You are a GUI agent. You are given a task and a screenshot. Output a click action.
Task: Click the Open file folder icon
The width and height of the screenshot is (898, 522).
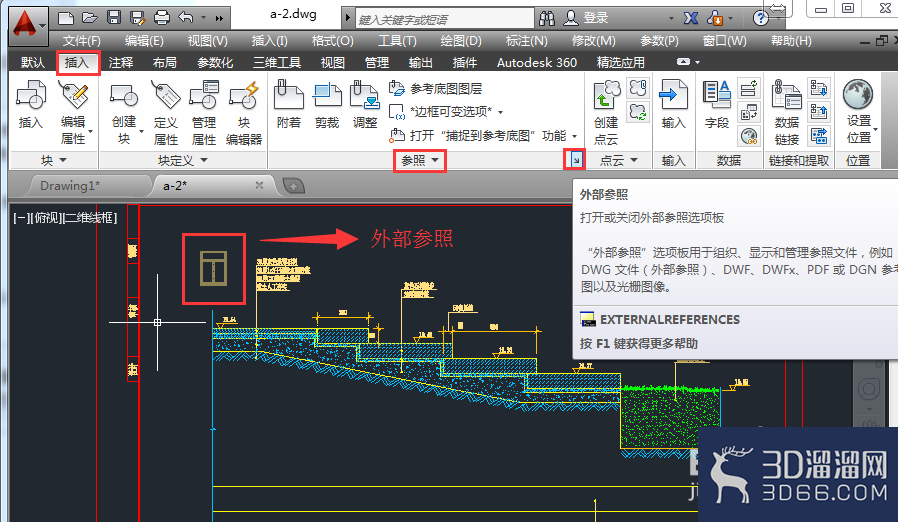[x=90, y=18]
